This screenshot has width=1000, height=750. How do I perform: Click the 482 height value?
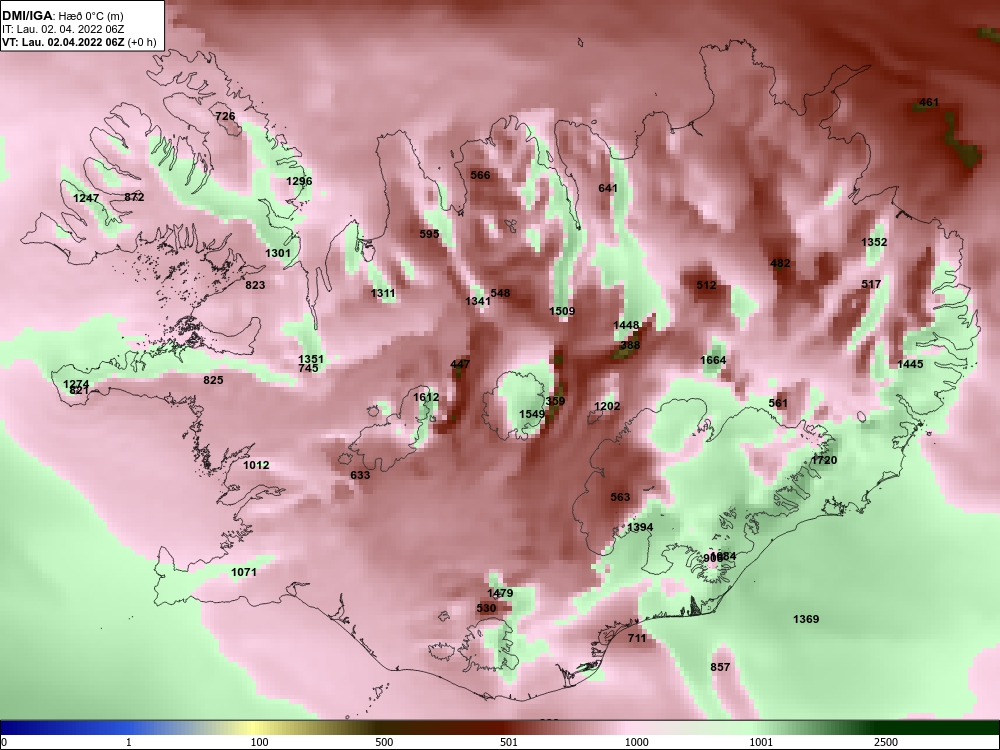point(781,263)
